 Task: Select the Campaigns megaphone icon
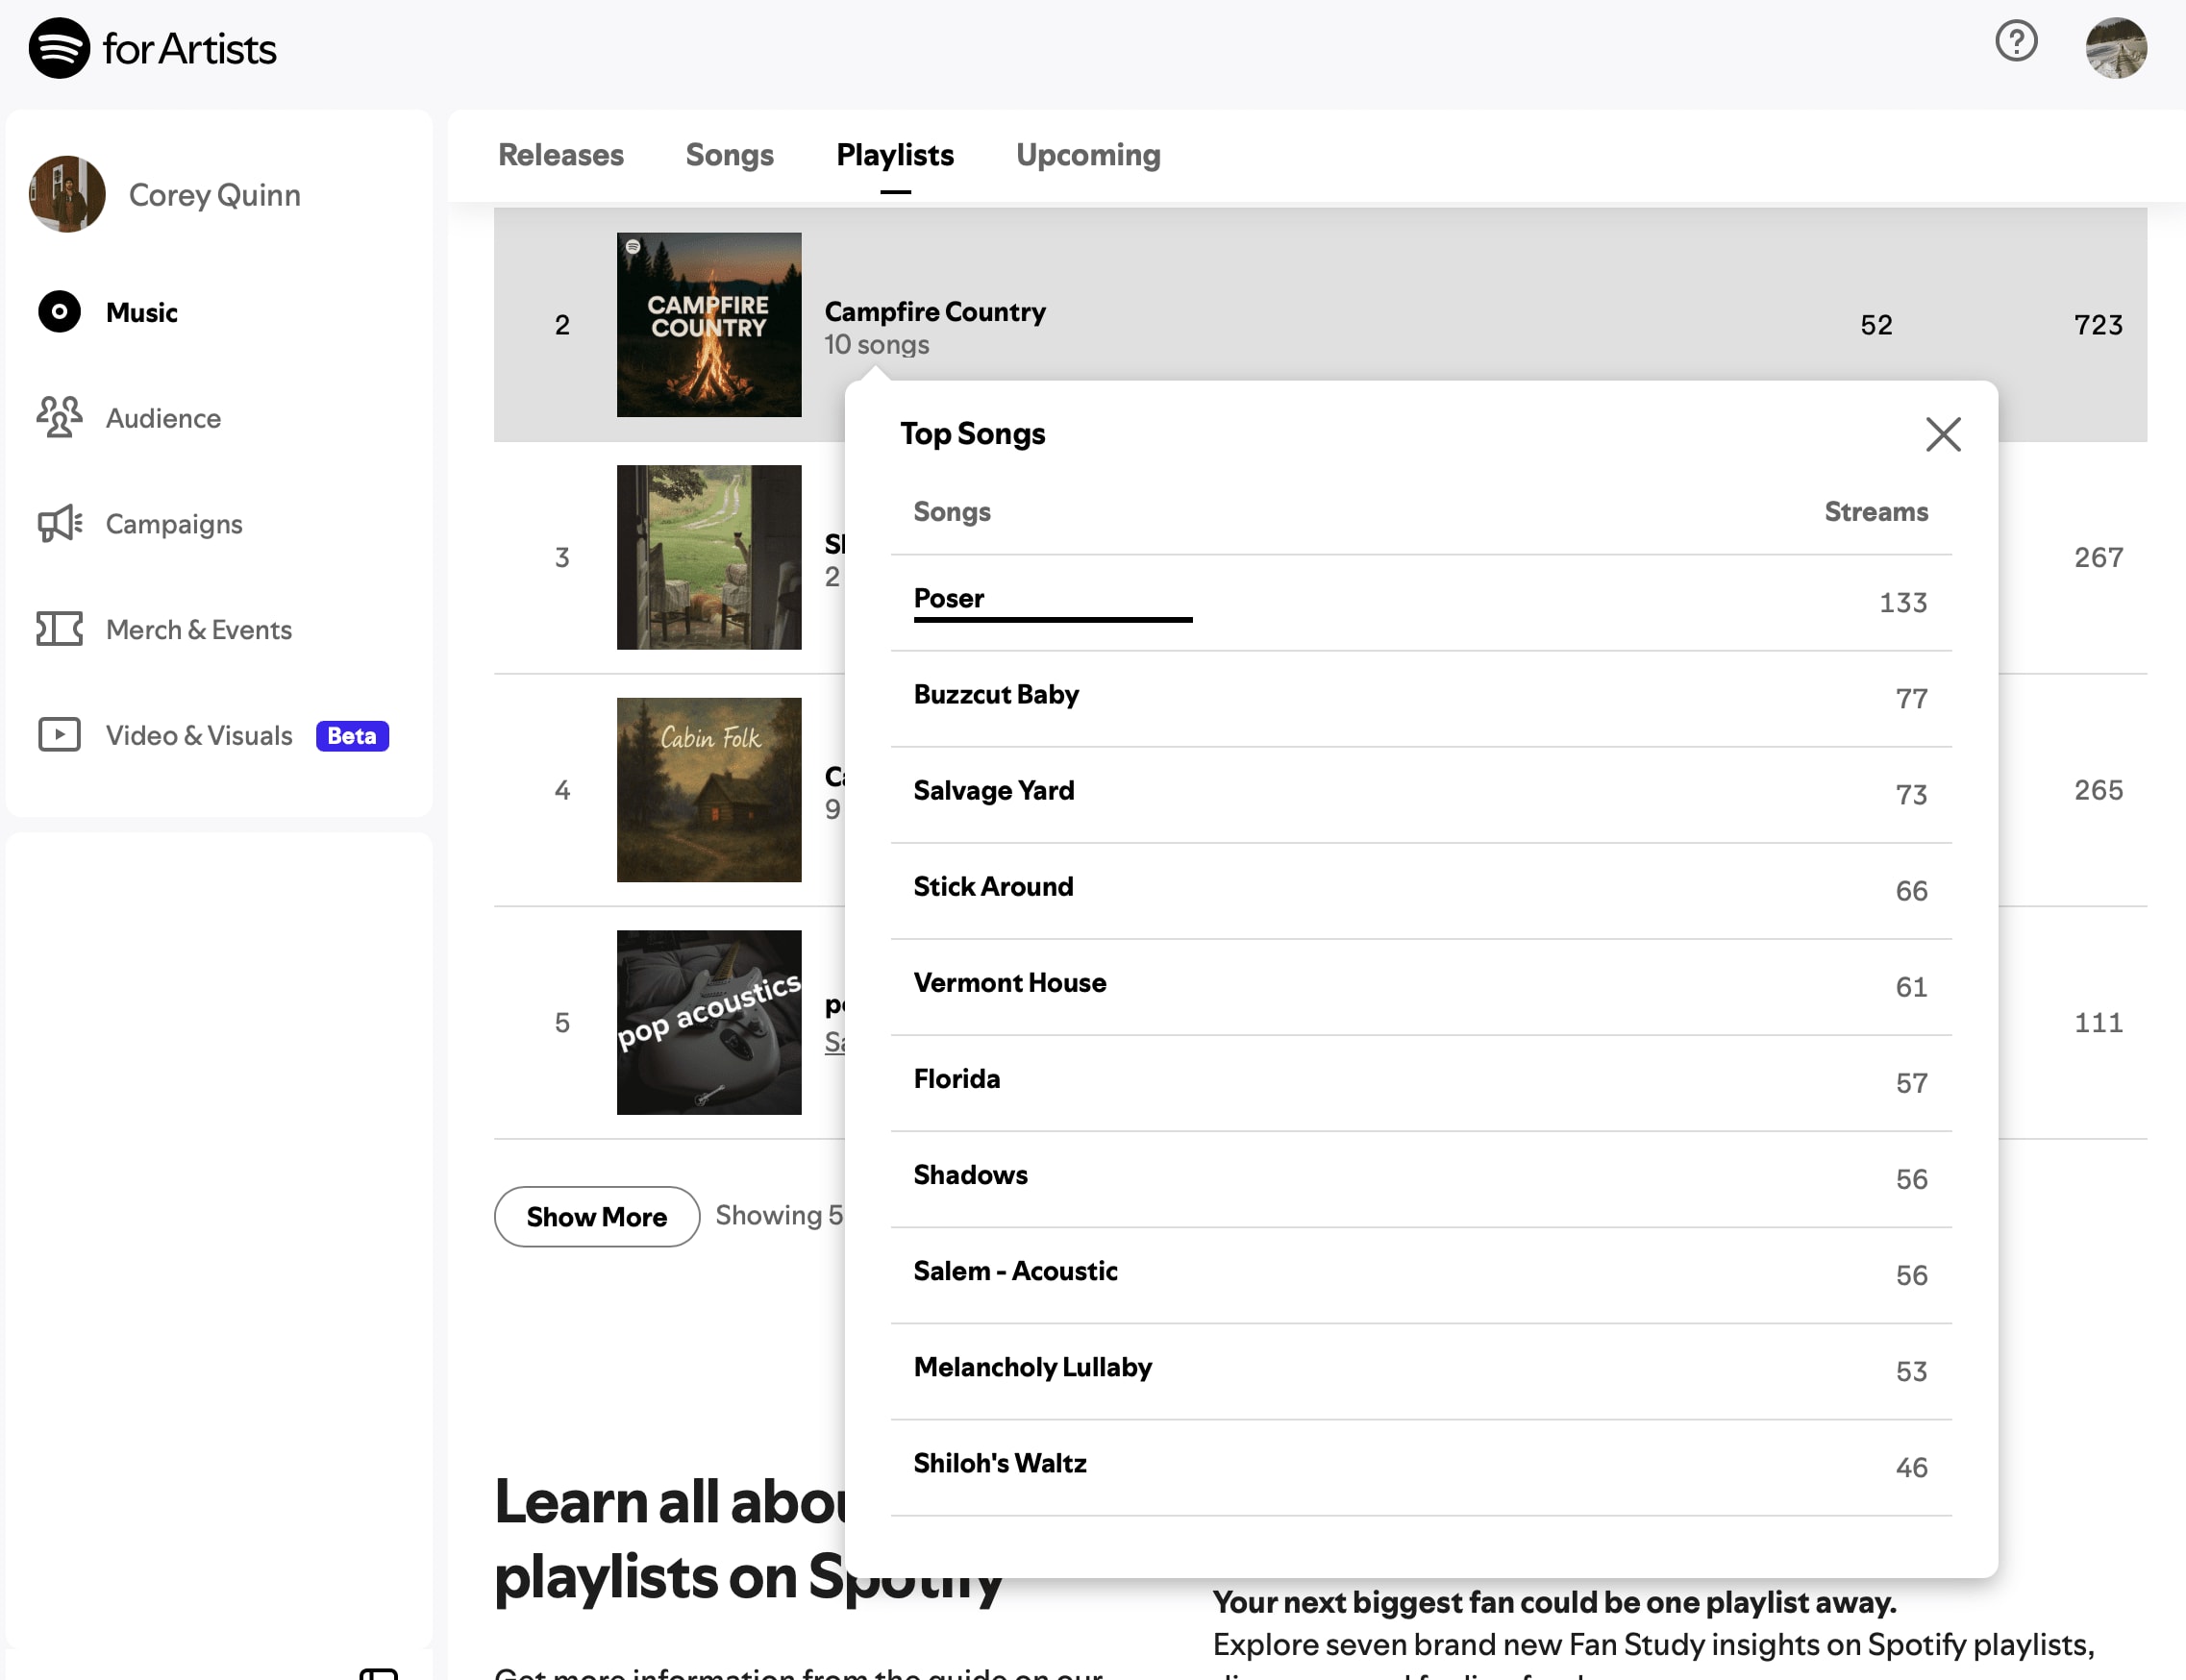59,523
